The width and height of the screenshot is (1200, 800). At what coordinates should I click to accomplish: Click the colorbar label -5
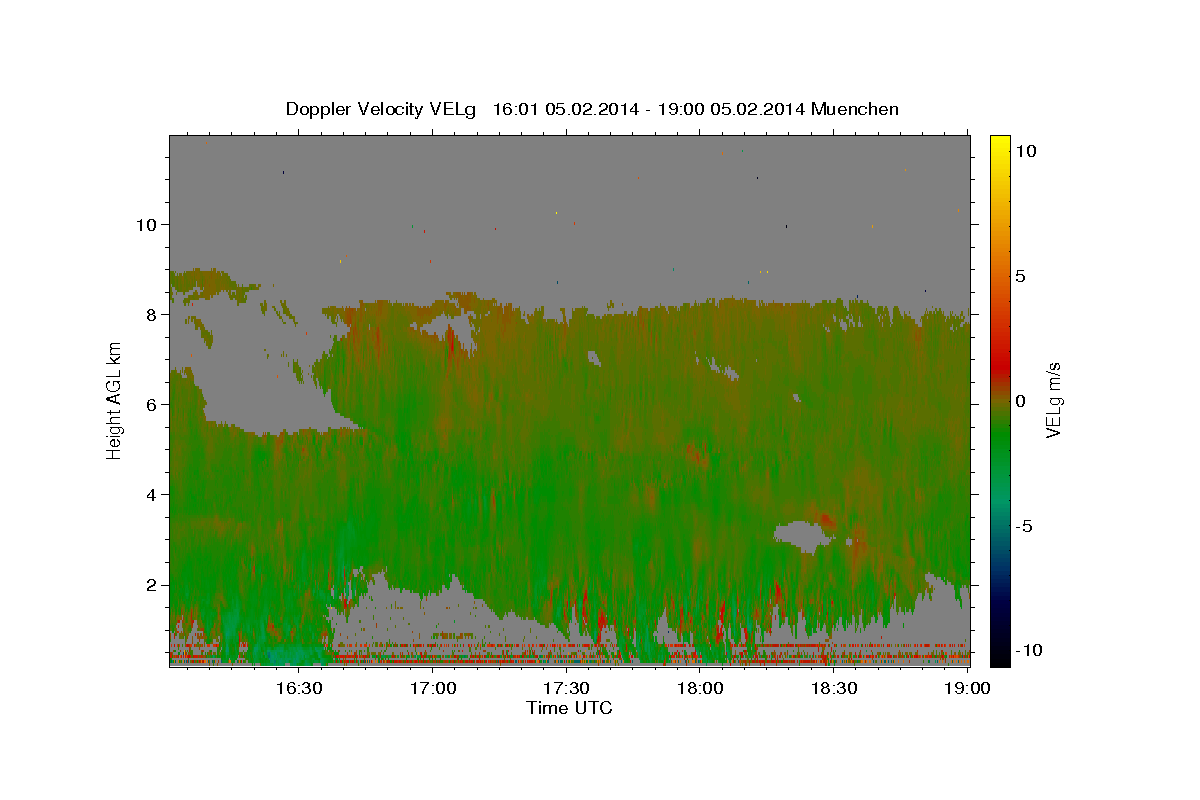tap(1024, 526)
